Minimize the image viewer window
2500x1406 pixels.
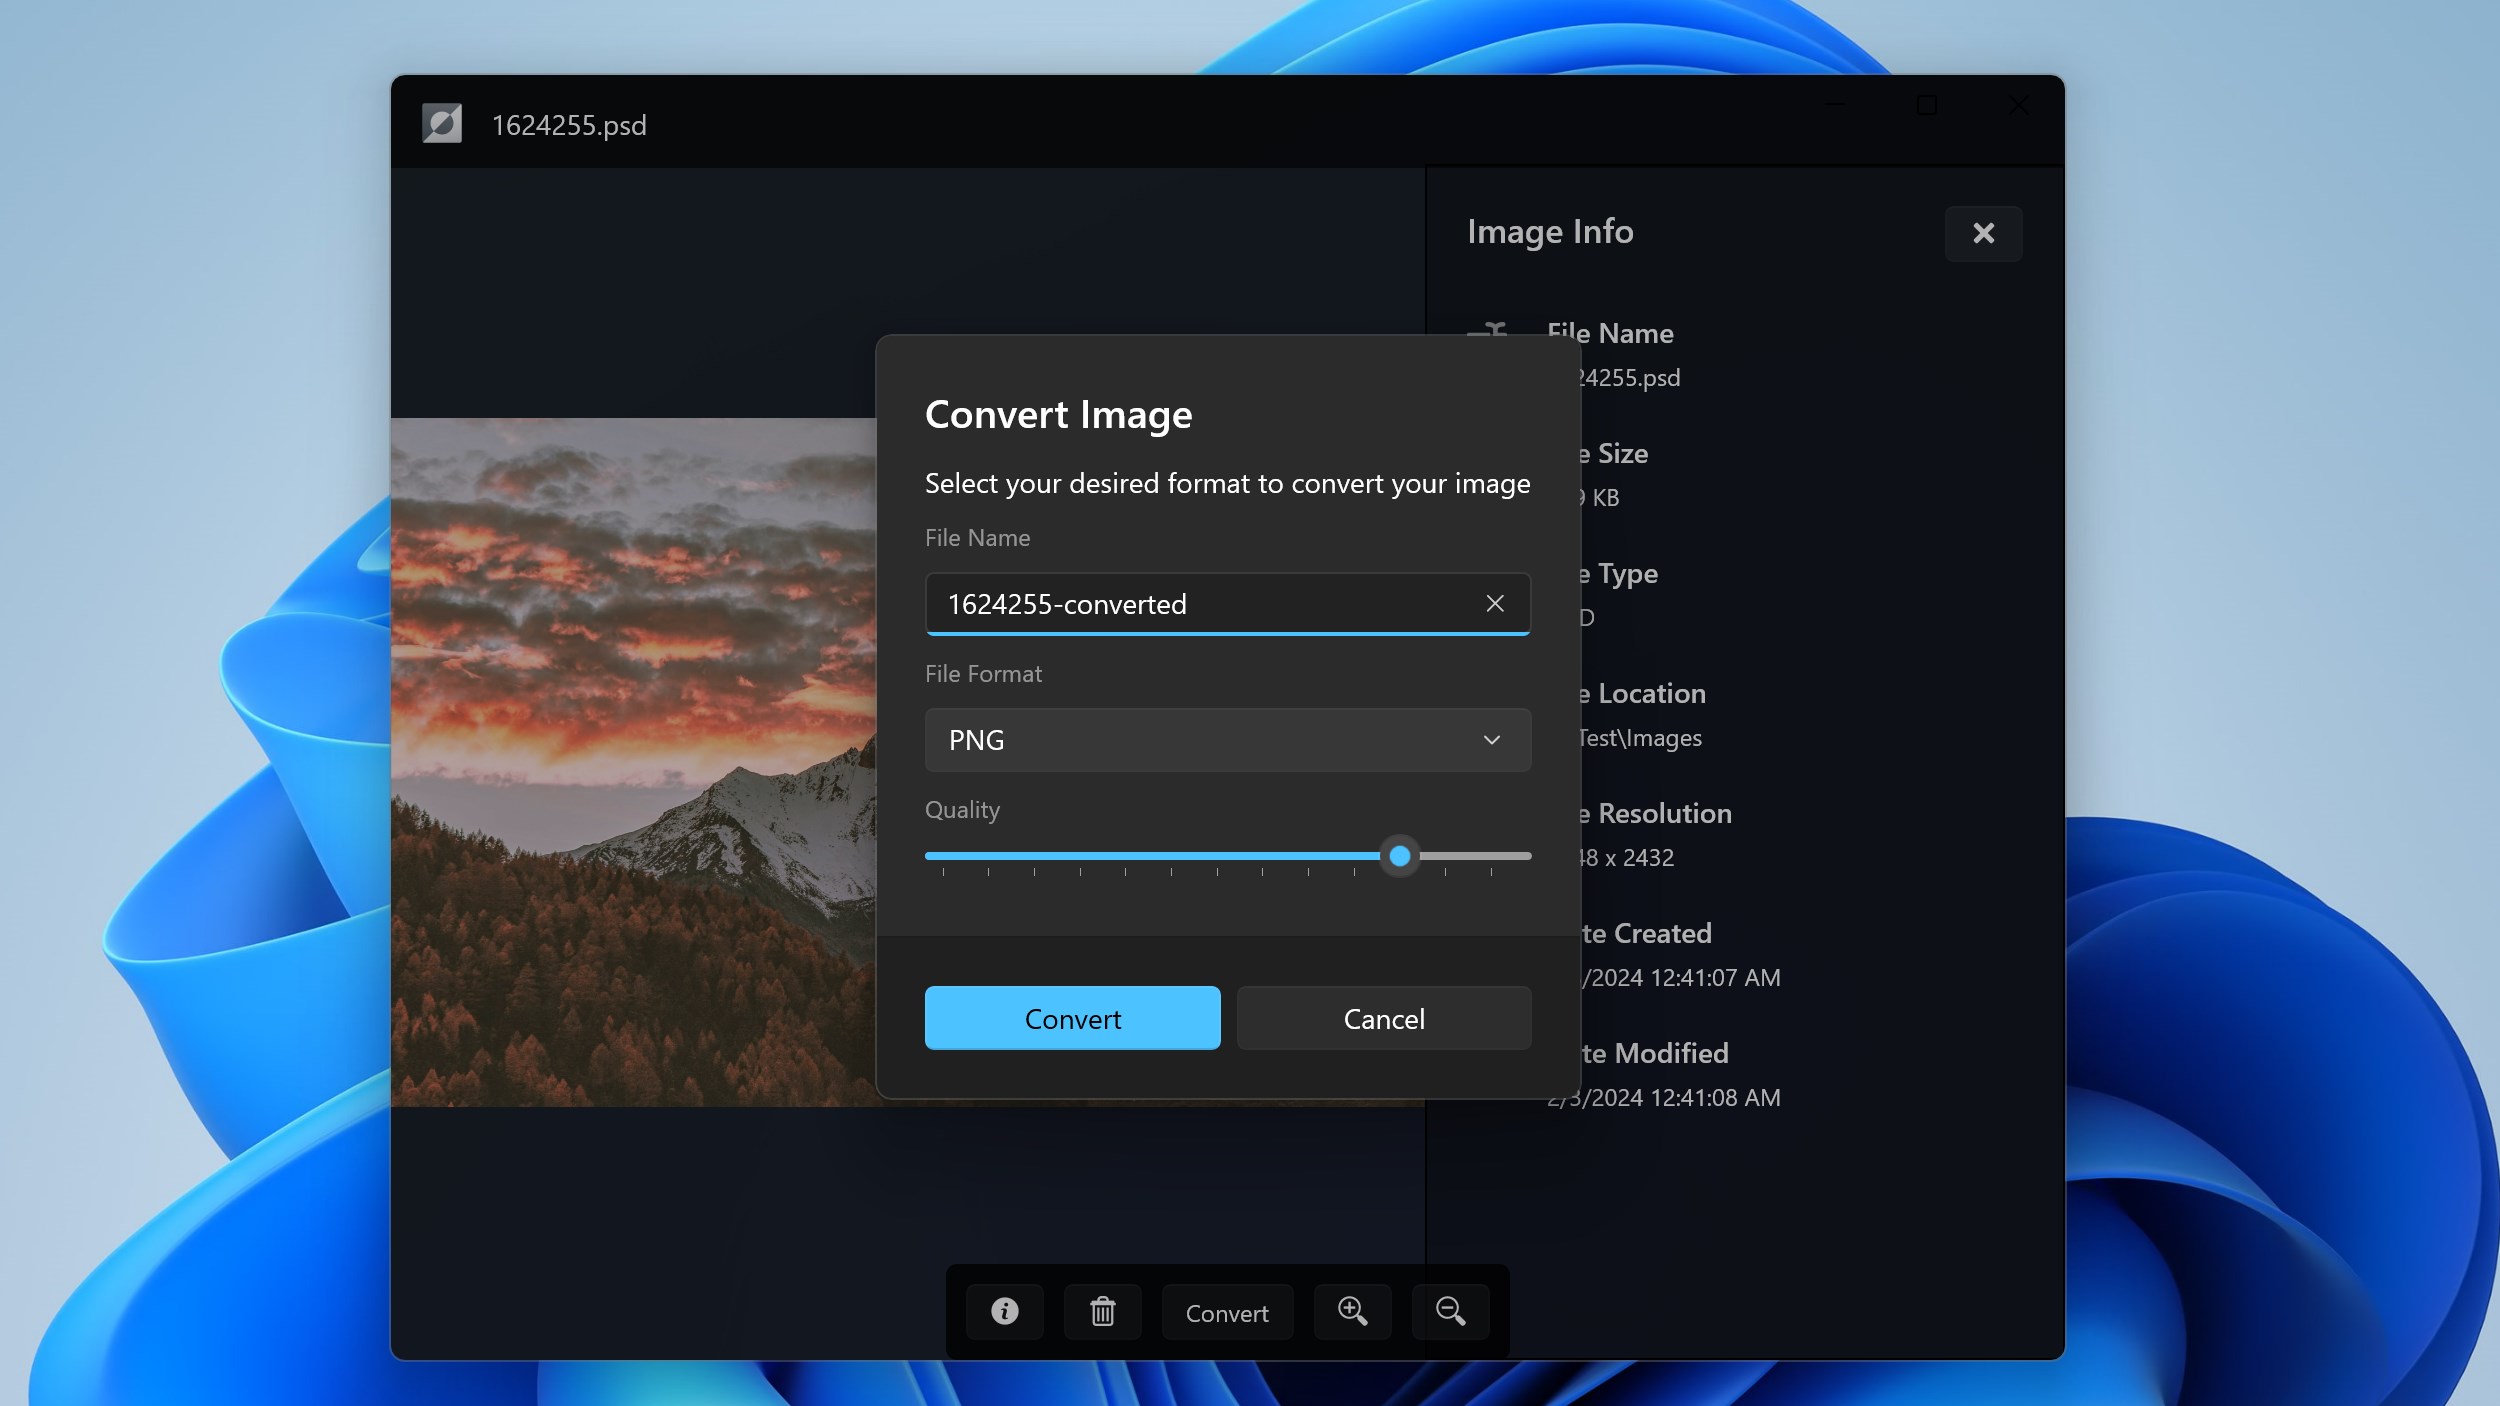tap(1835, 105)
